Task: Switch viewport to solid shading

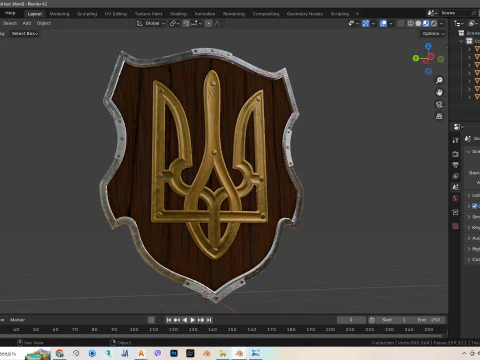Action: pyautogui.click(x=418, y=23)
